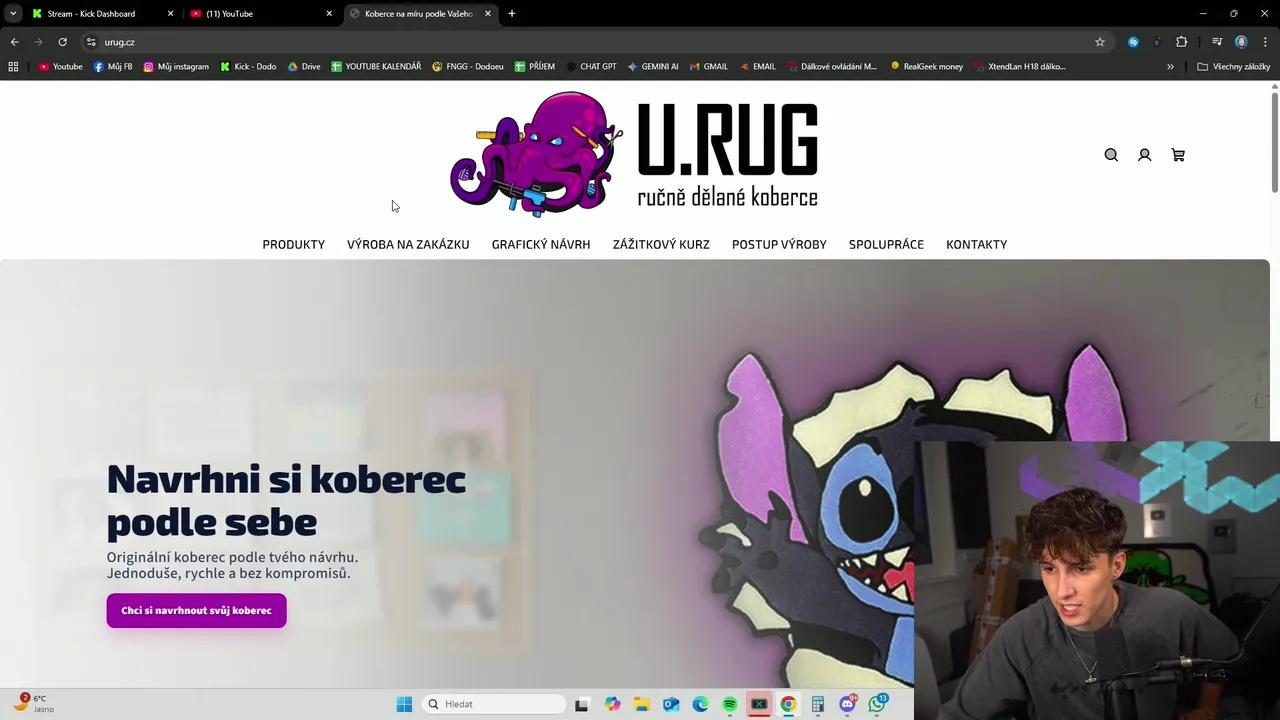Open the Shazam extension icon
Screen dimensions: 1280x720
[x=1133, y=42]
